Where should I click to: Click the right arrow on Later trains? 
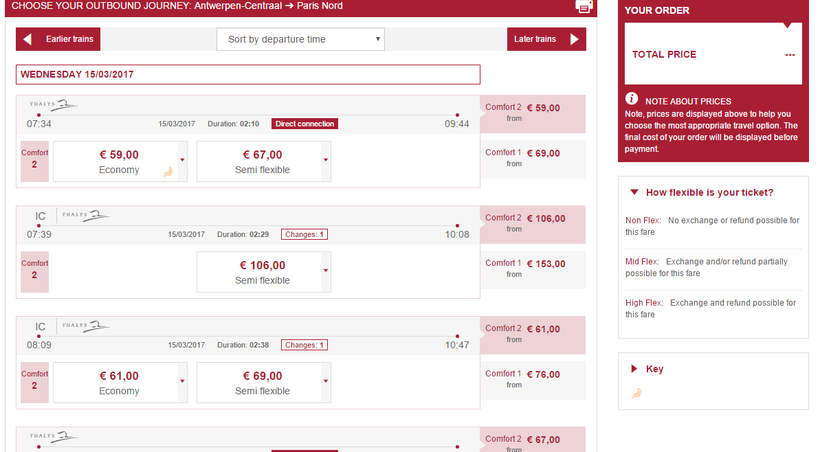pyautogui.click(x=574, y=39)
